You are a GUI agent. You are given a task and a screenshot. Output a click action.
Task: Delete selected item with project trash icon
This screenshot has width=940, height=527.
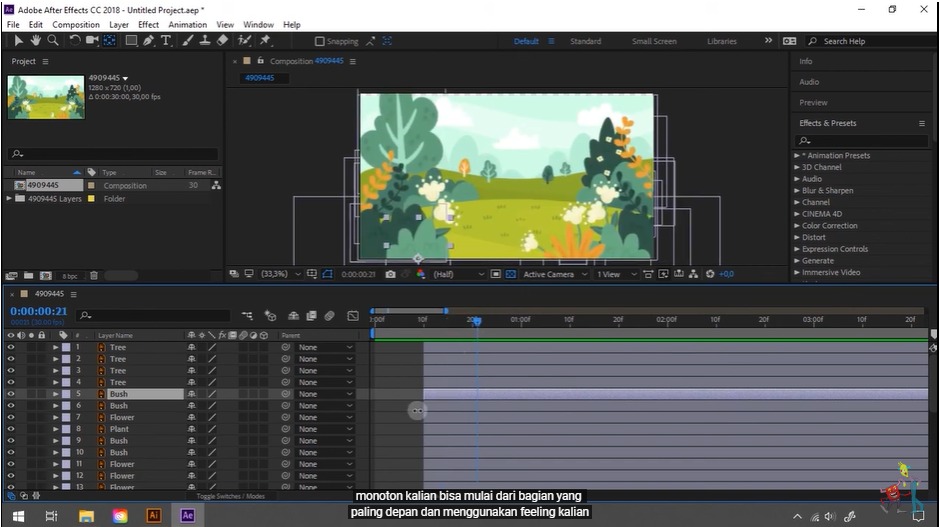tap(94, 275)
